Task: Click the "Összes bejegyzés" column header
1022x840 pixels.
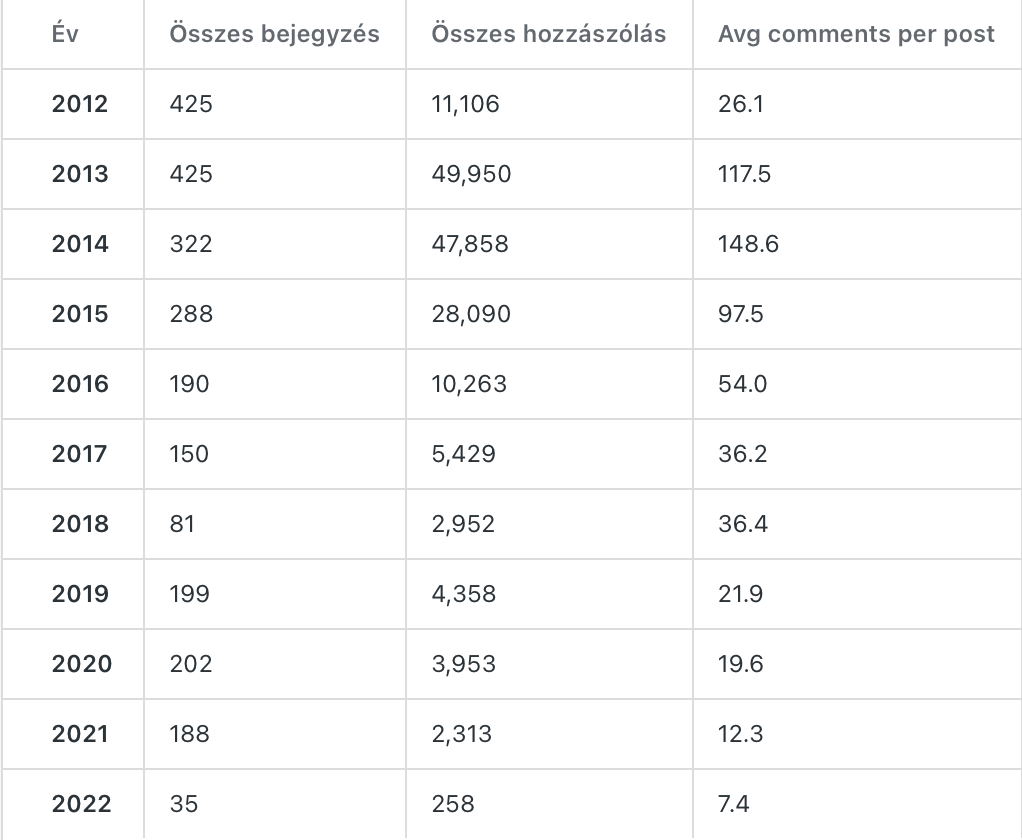Action: click(274, 34)
